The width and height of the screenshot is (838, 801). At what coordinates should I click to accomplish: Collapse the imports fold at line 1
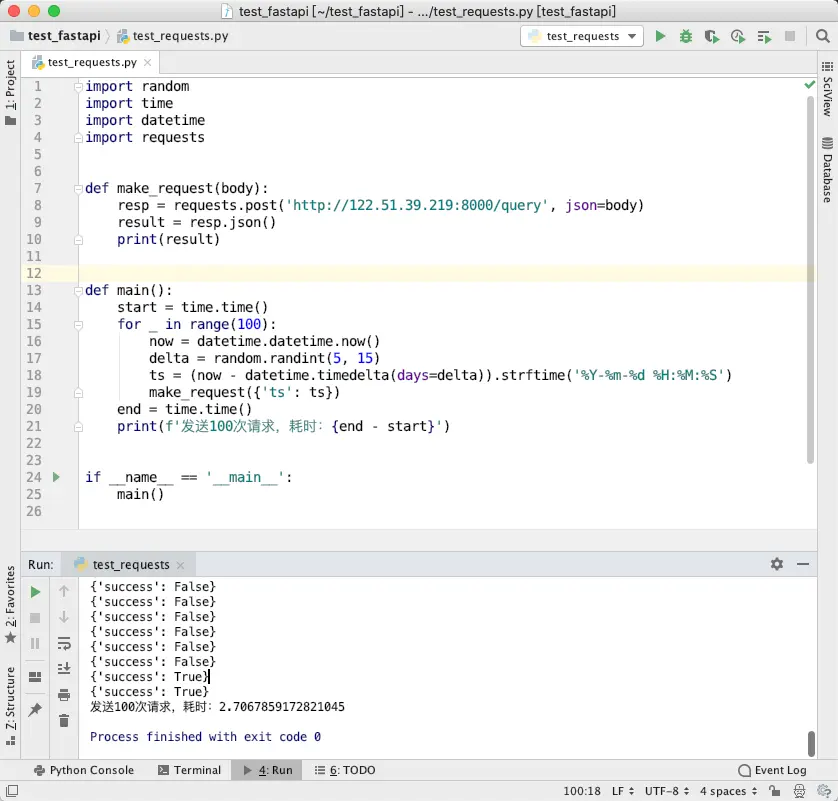pos(78,87)
